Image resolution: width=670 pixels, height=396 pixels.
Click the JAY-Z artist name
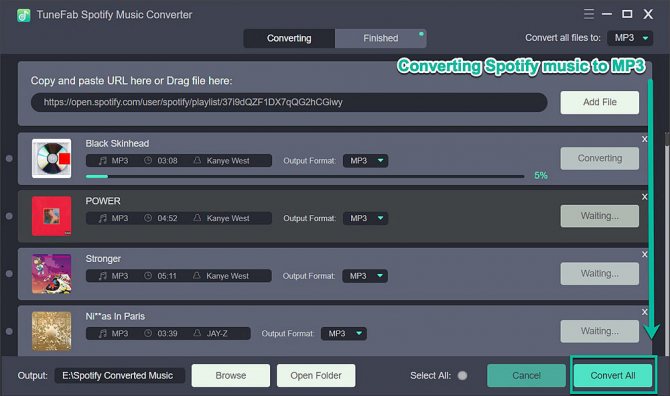tap(217, 334)
